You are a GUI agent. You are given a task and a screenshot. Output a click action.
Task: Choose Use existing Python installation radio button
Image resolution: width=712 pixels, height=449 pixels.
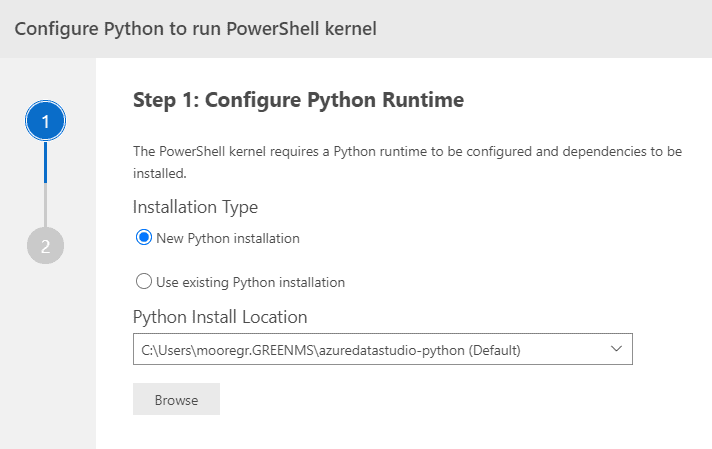pos(143,281)
